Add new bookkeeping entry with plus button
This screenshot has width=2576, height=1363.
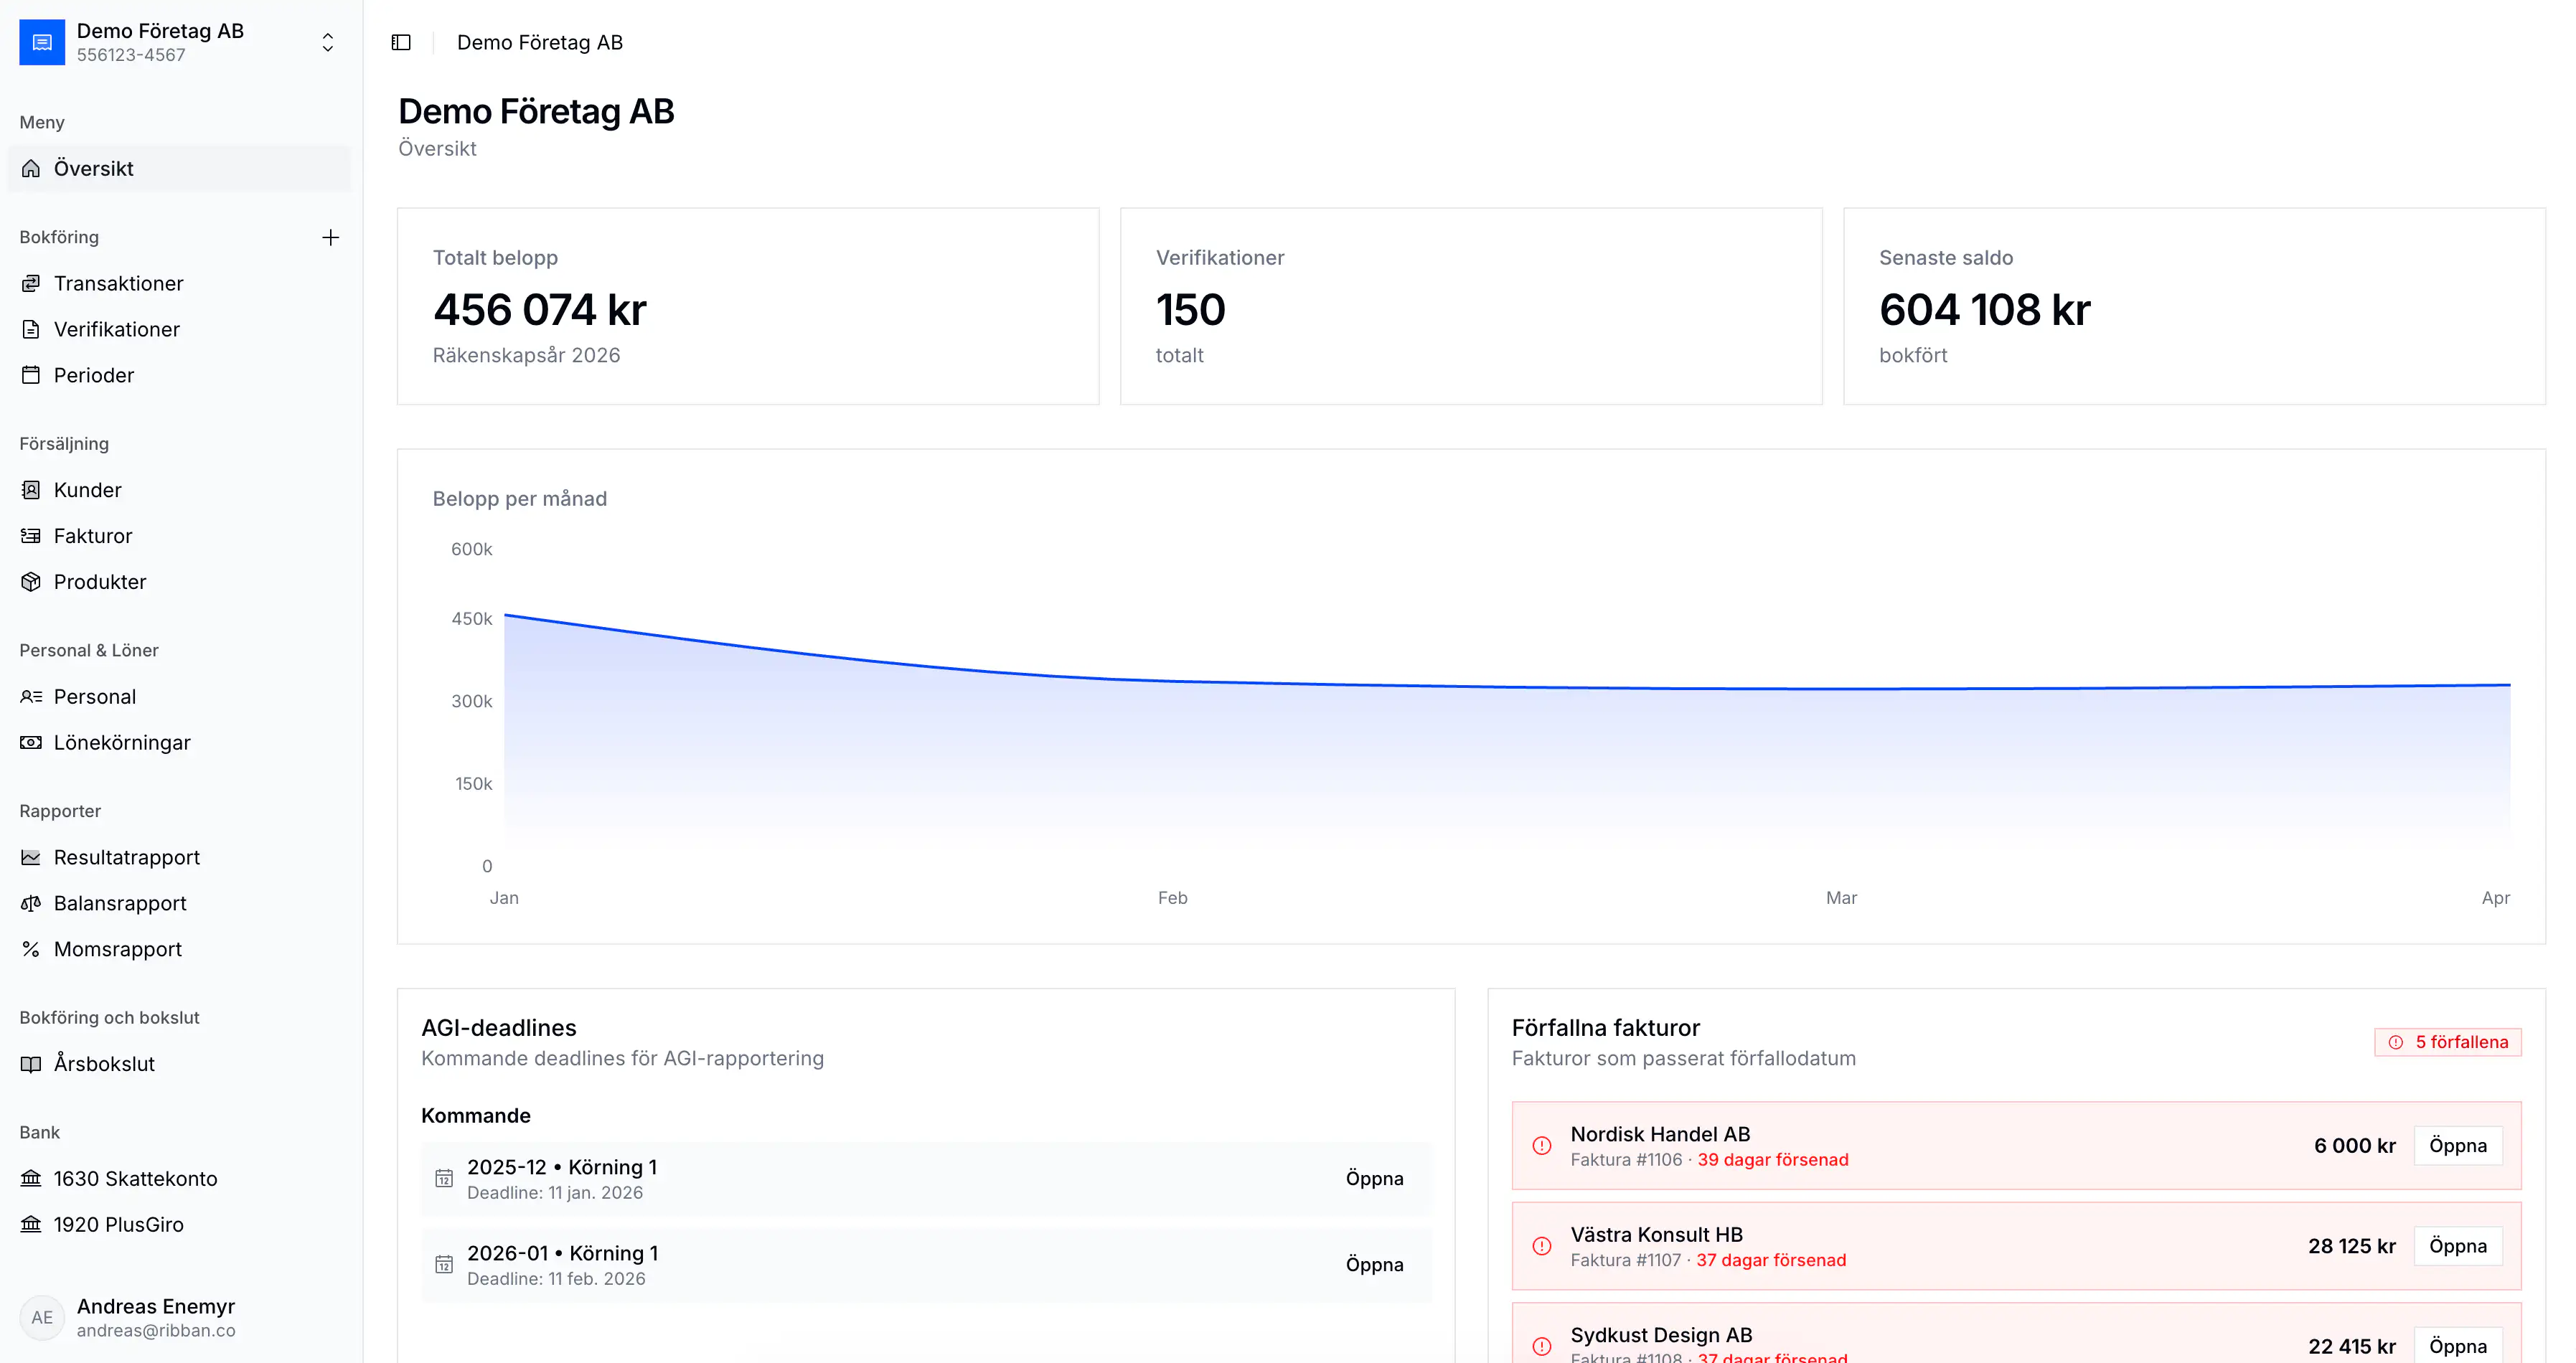[331, 237]
